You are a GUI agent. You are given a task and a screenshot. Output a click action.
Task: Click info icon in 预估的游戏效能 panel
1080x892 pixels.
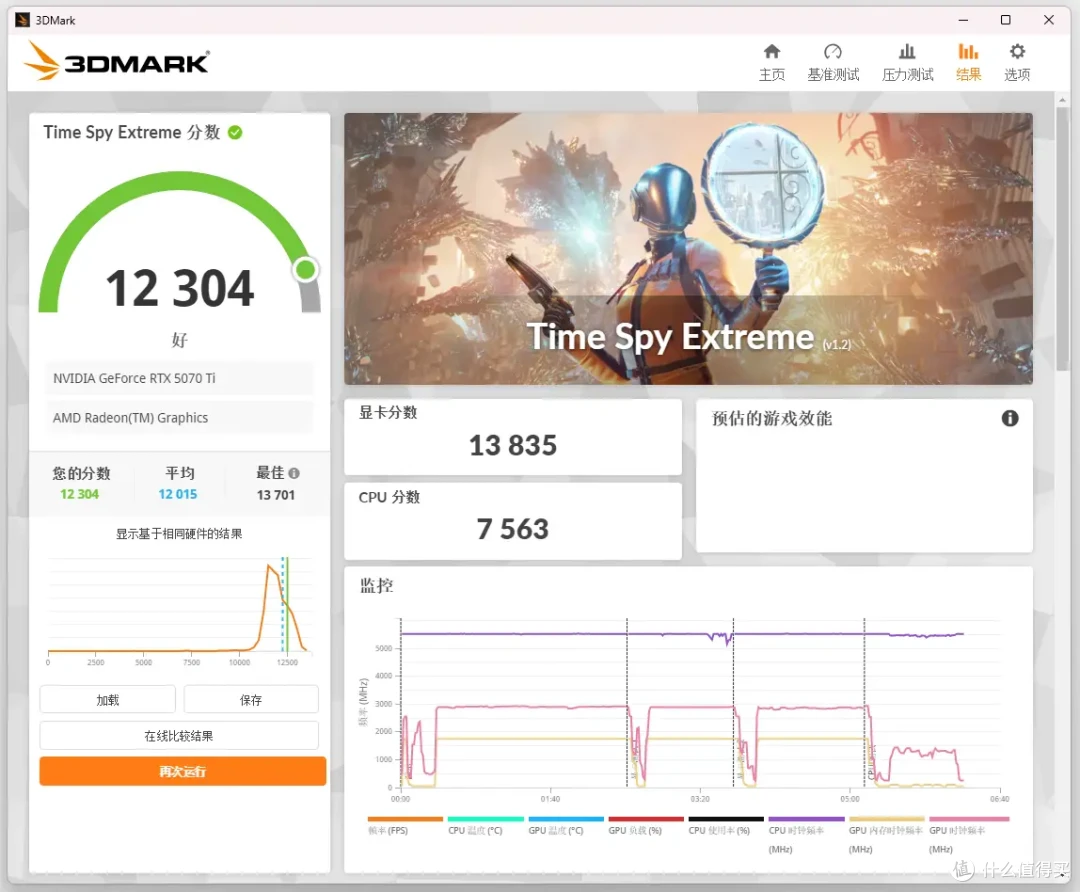click(x=1010, y=418)
